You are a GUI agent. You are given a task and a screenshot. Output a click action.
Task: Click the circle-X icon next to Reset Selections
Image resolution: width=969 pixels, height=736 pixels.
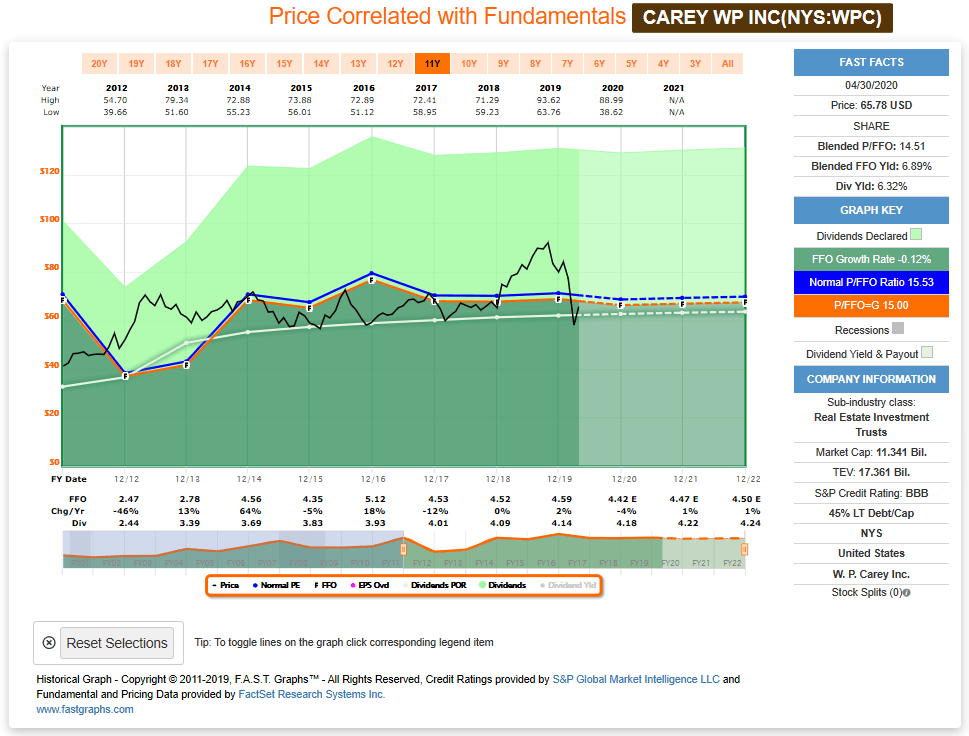49,642
